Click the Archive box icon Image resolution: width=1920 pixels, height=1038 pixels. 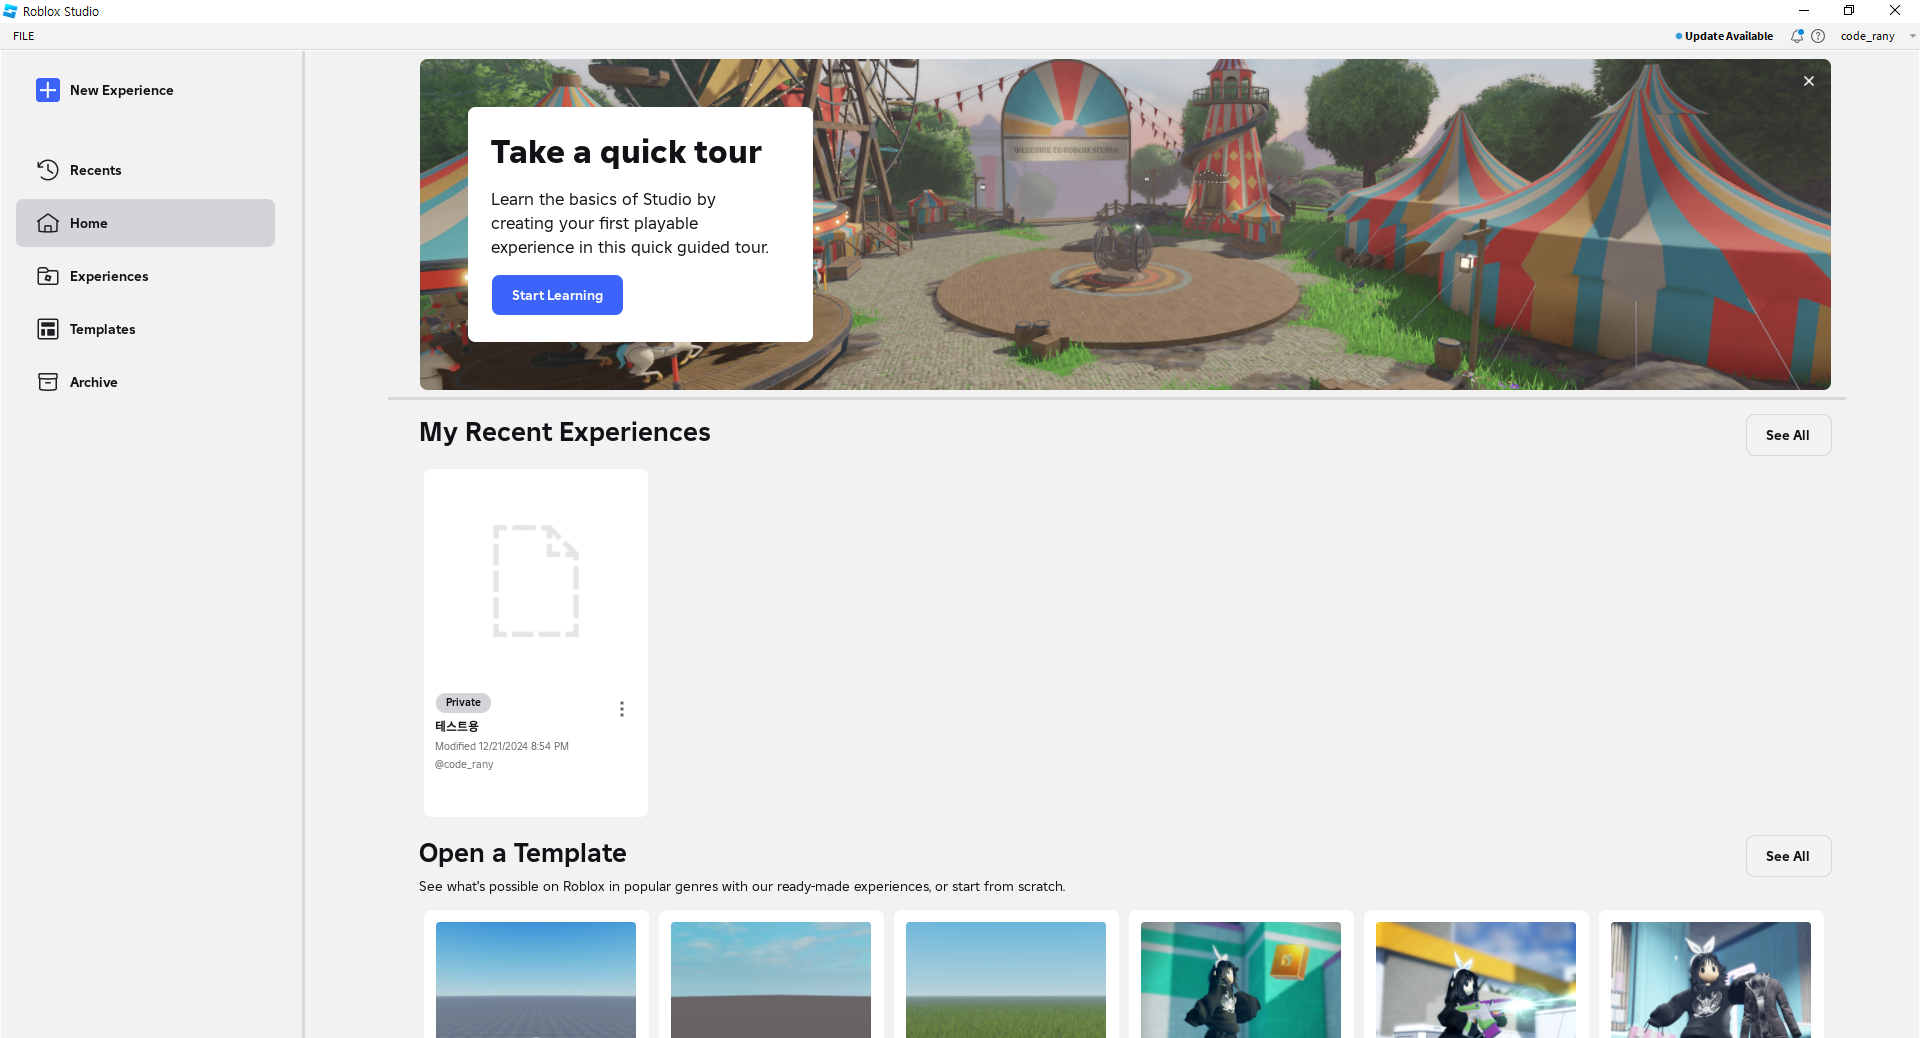coord(48,382)
